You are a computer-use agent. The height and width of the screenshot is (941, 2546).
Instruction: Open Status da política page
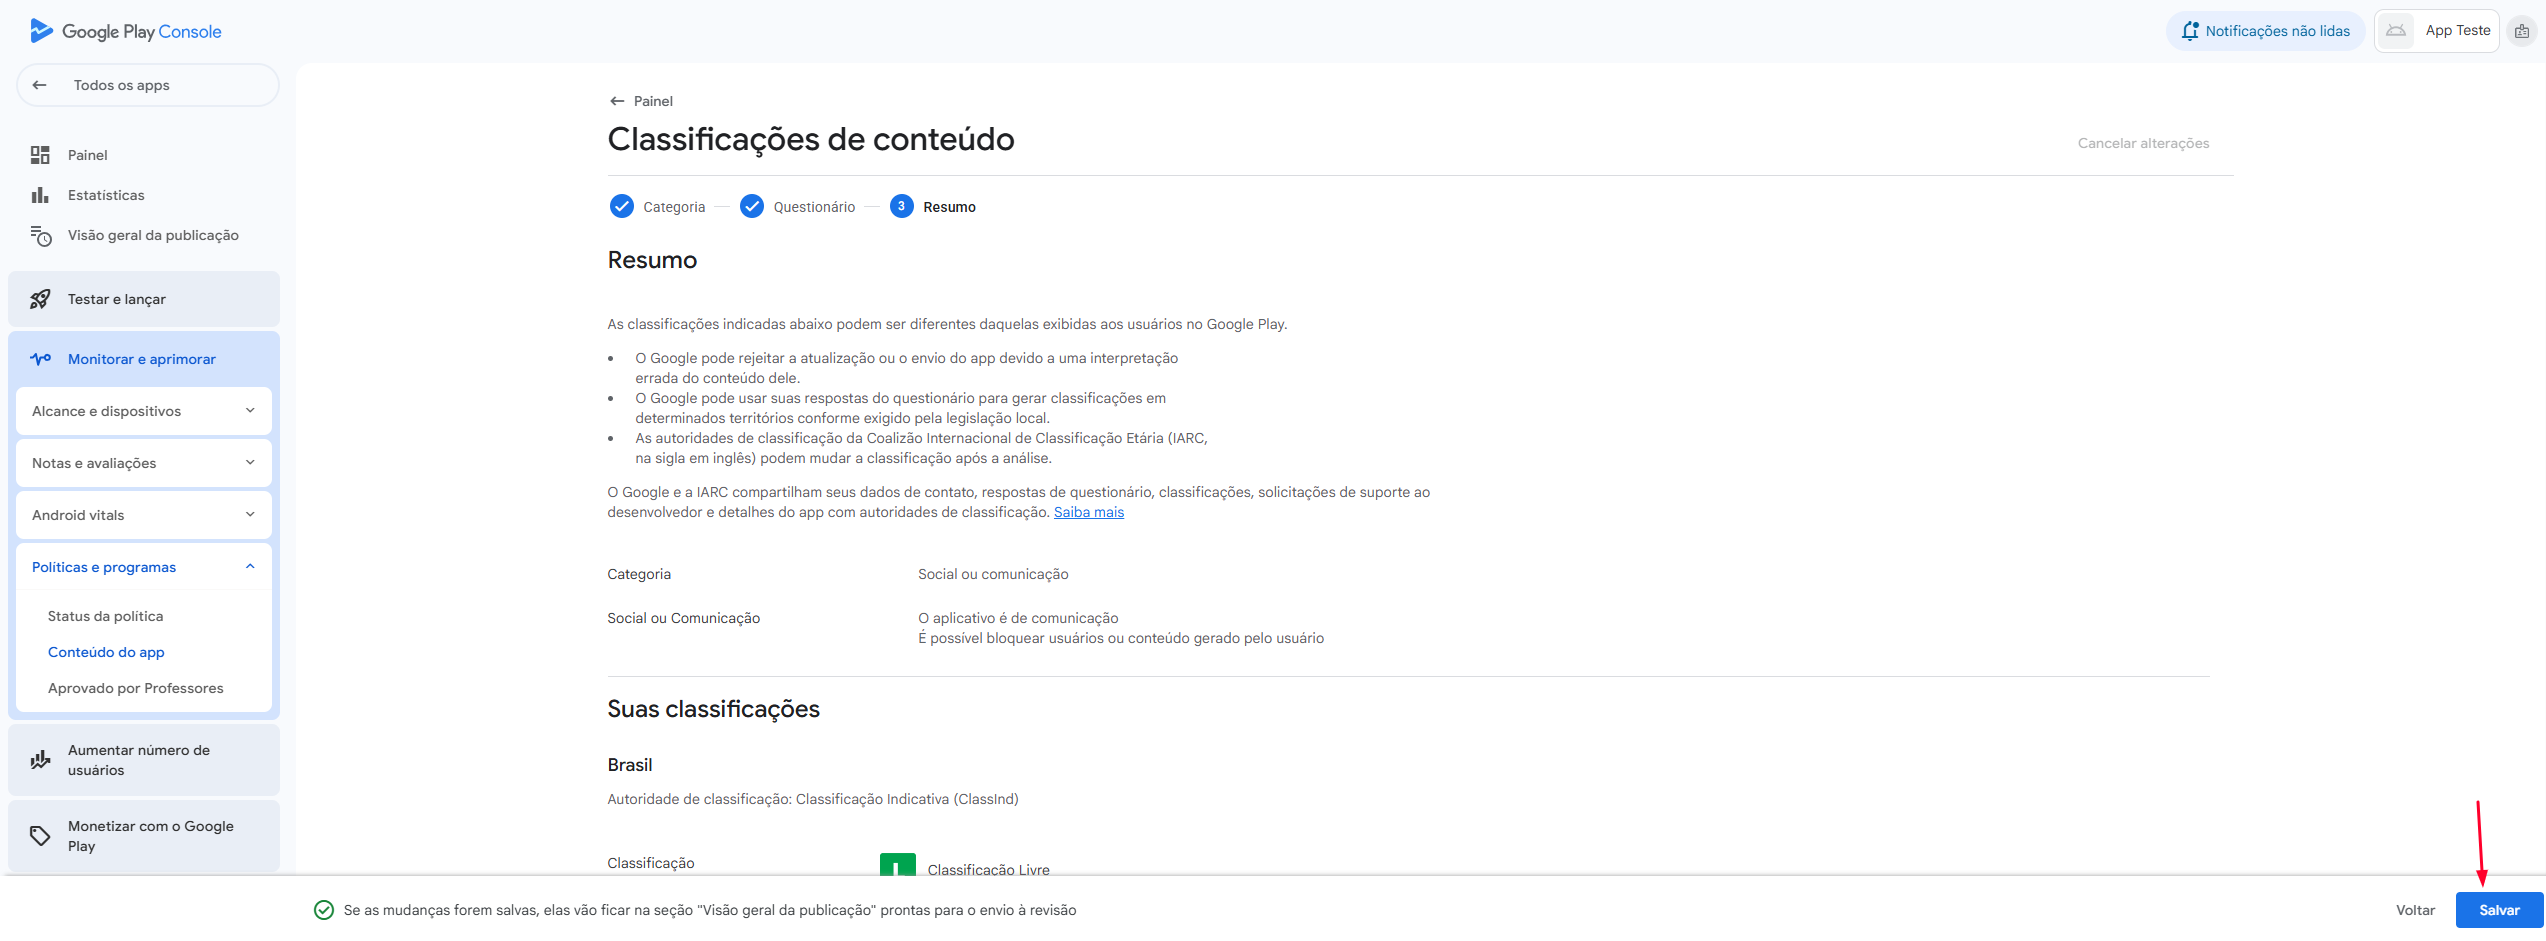coord(105,616)
